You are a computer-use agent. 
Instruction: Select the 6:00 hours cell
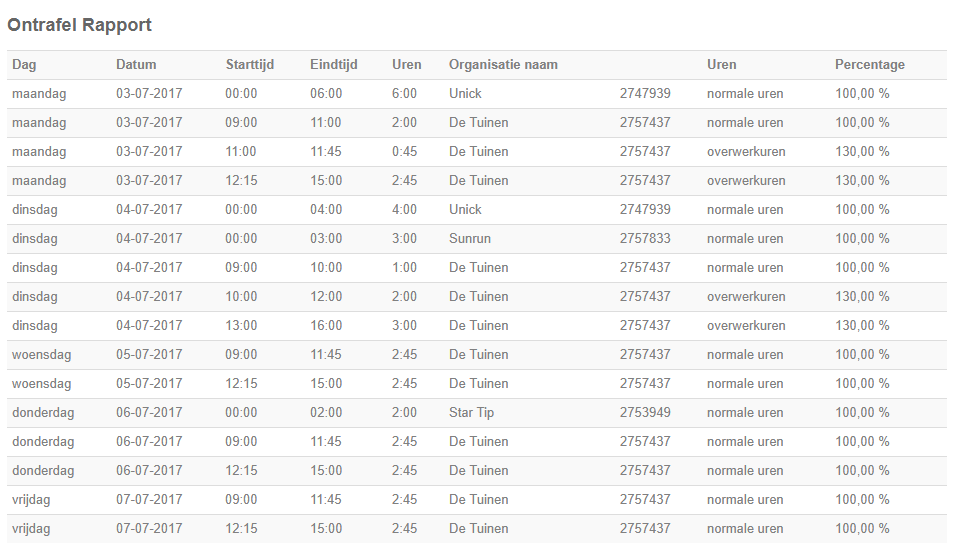[x=404, y=94]
